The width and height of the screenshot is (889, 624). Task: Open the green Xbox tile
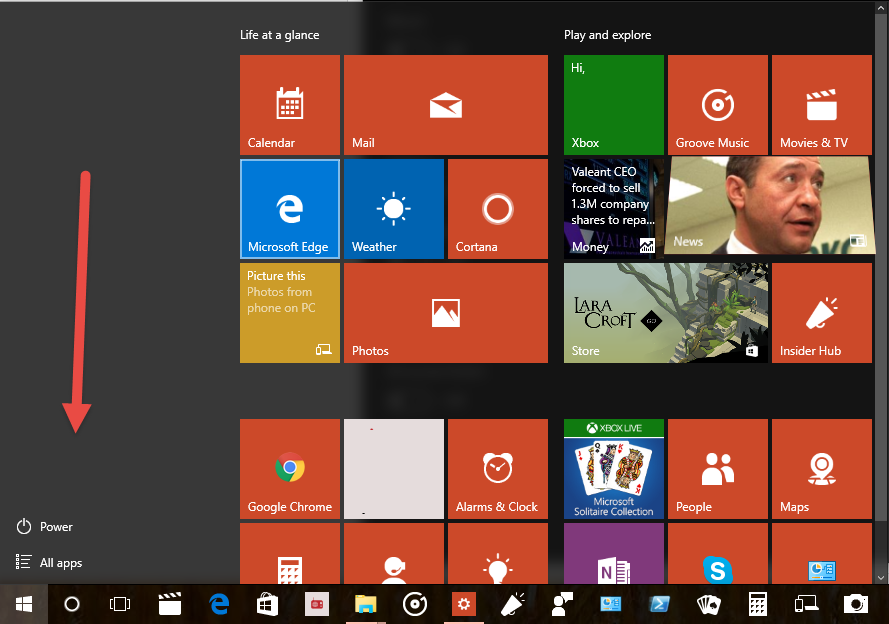tap(613, 105)
